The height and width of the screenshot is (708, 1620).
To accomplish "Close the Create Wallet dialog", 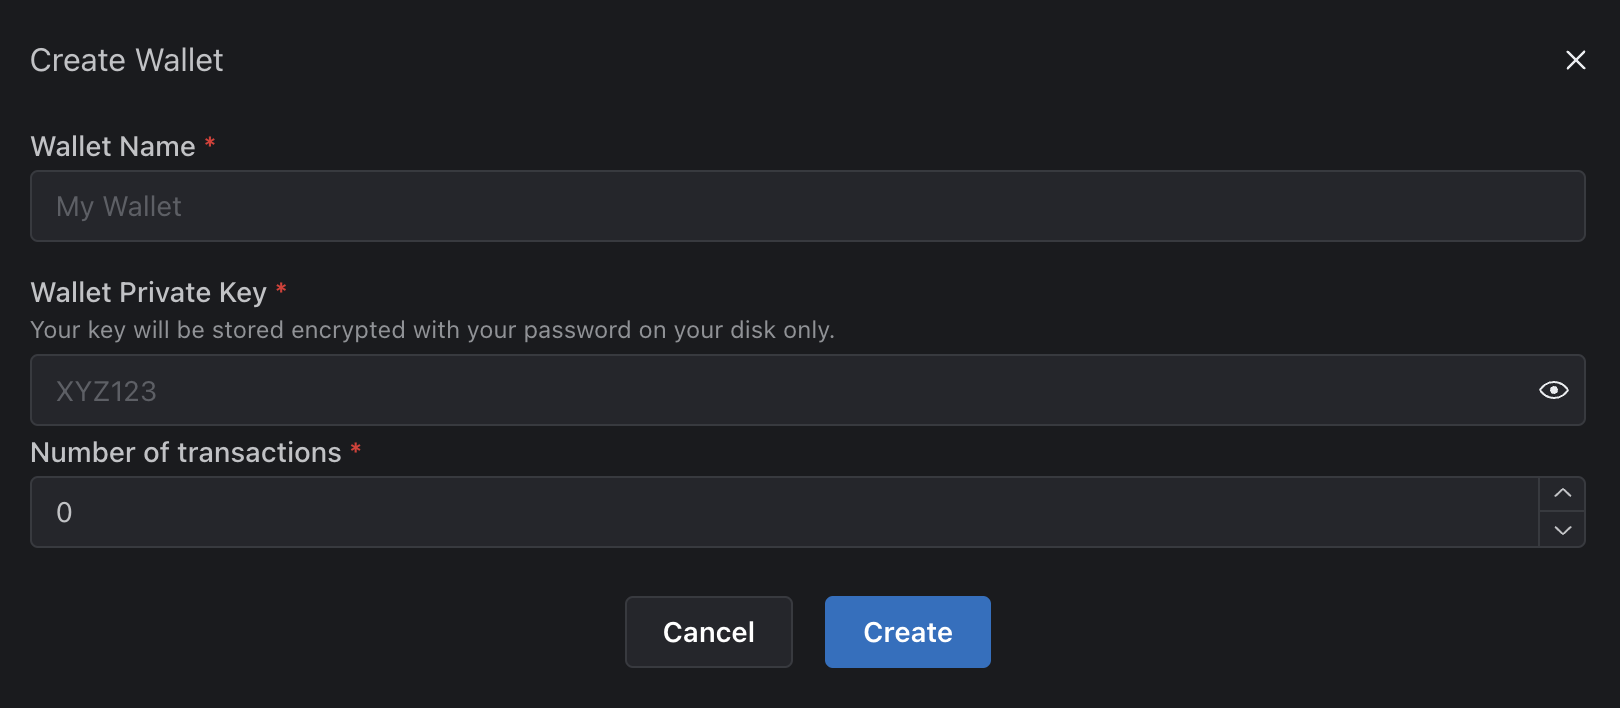I will pyautogui.click(x=1575, y=60).
